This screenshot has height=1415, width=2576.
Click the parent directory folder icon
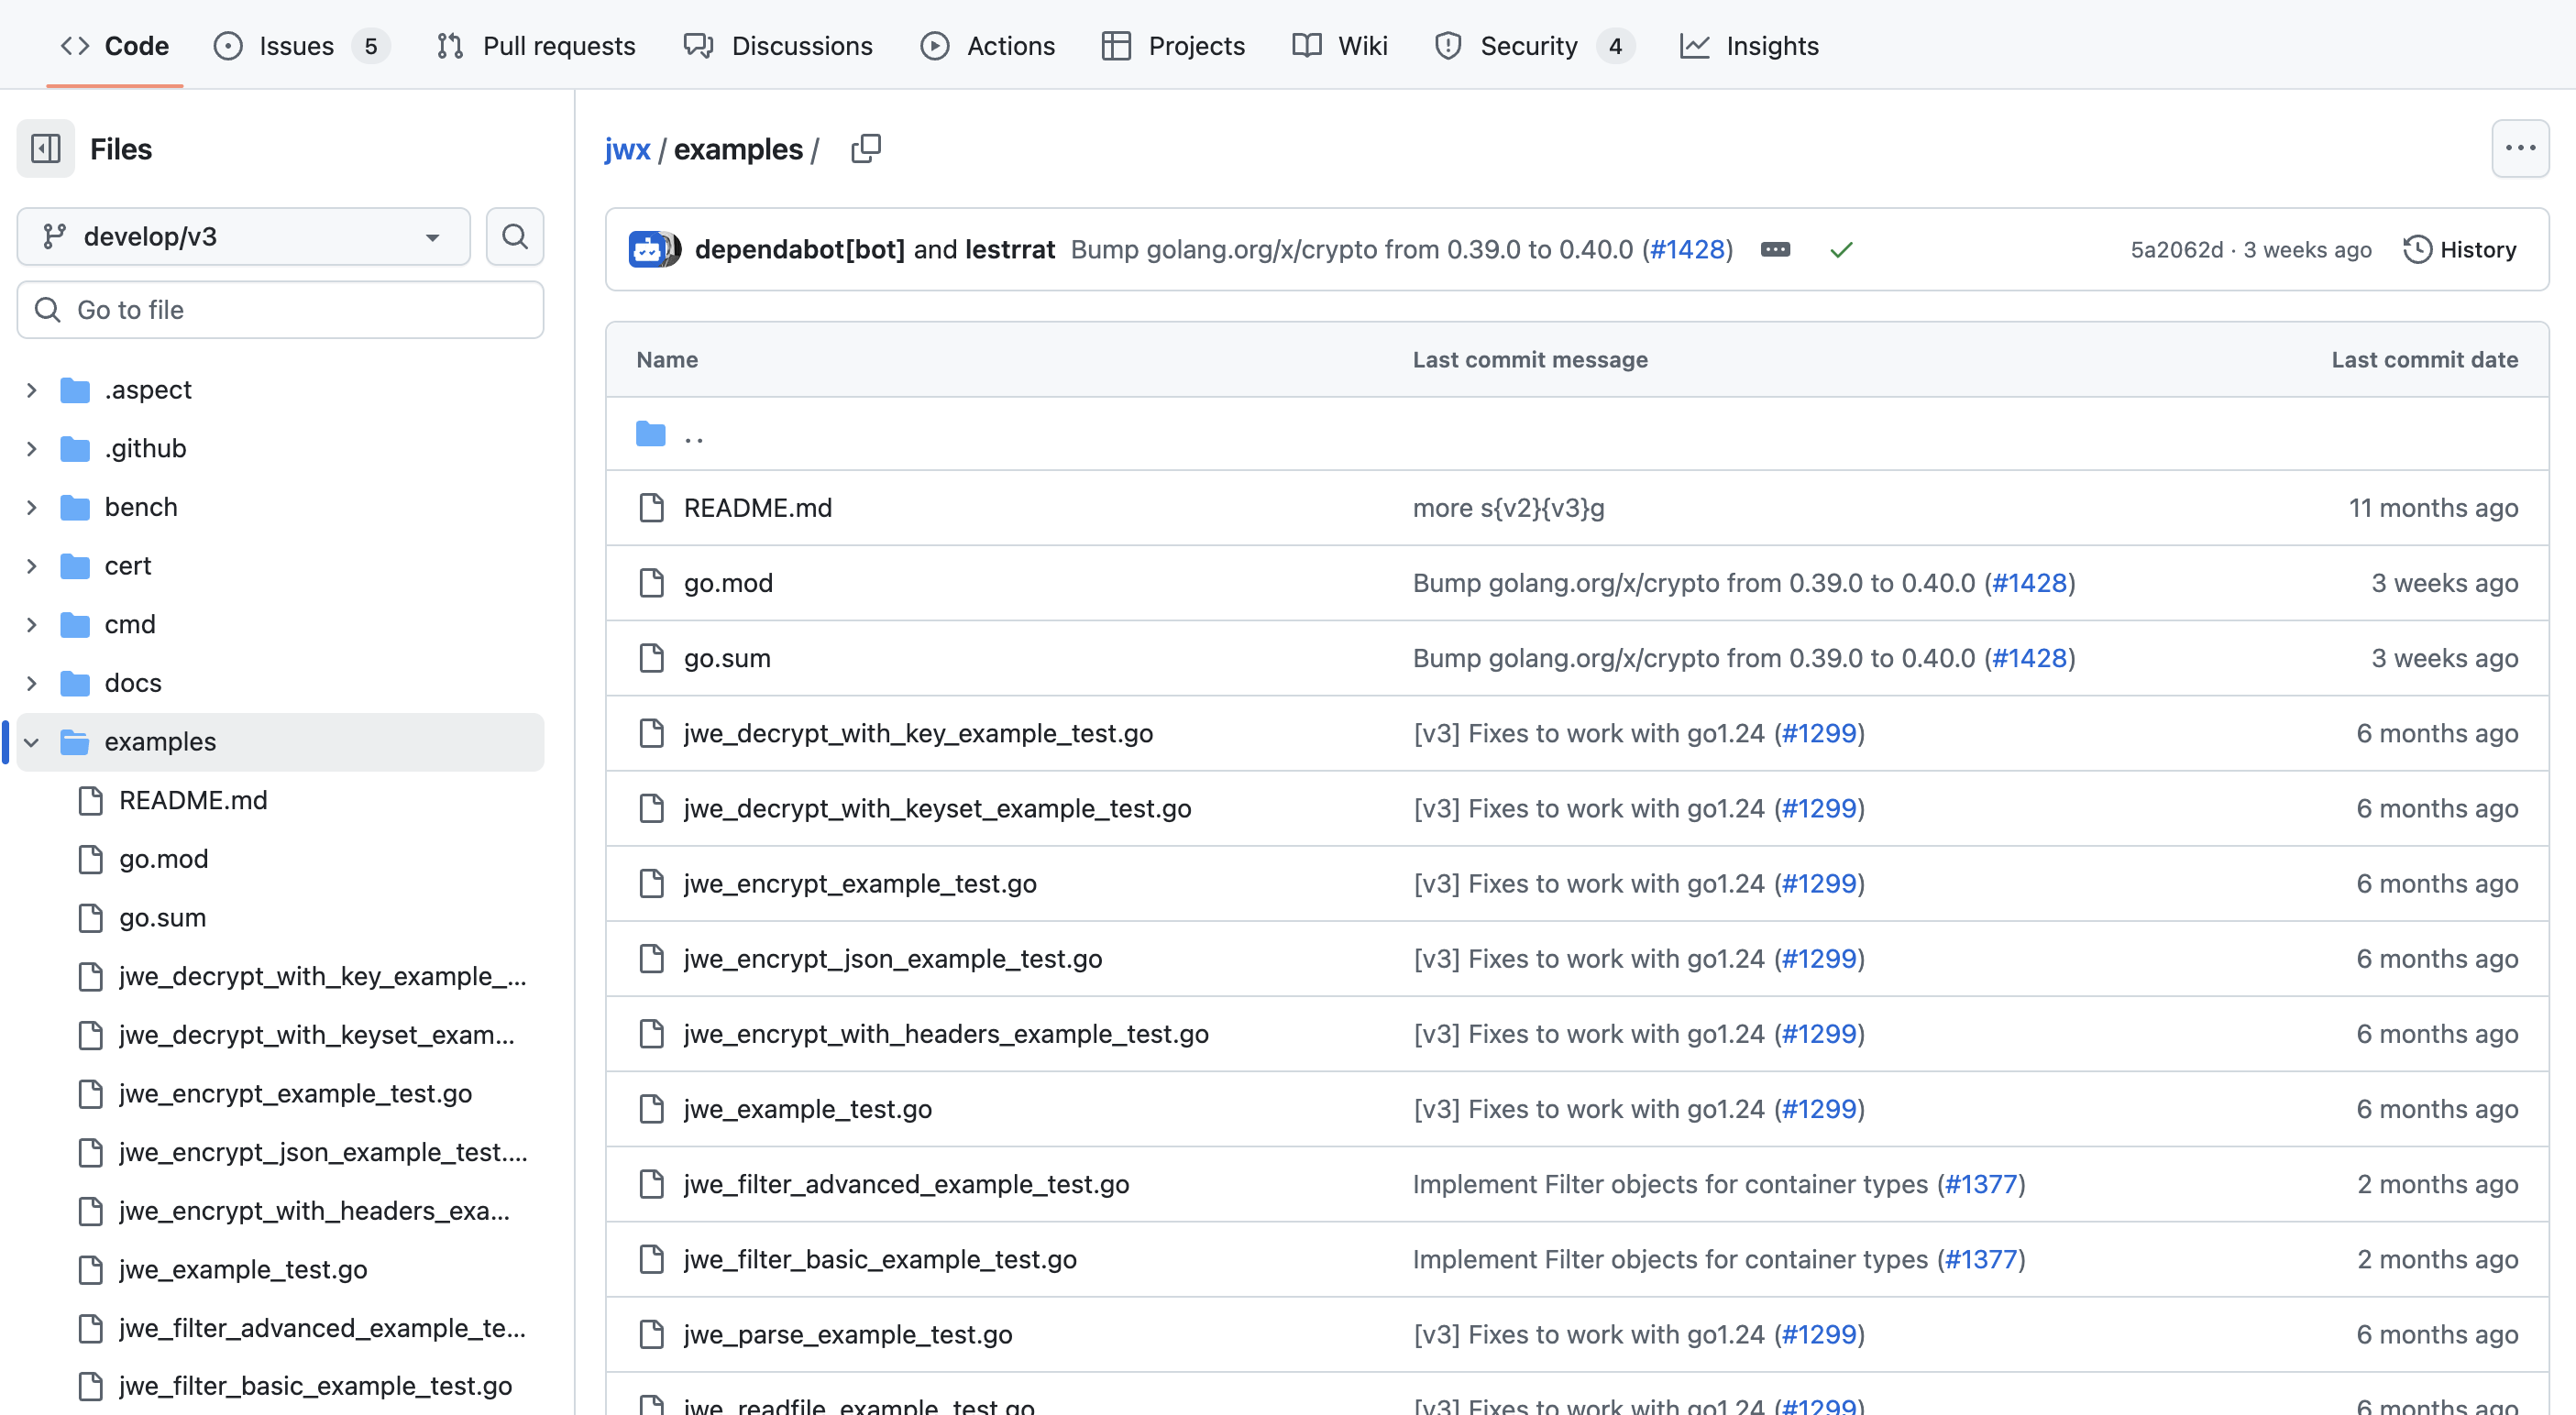(x=651, y=434)
